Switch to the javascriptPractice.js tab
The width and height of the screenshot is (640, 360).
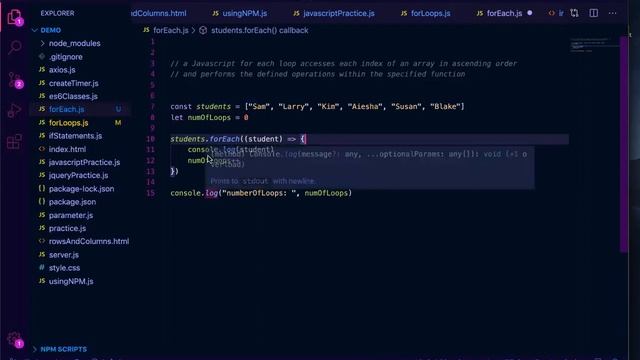coord(334,13)
